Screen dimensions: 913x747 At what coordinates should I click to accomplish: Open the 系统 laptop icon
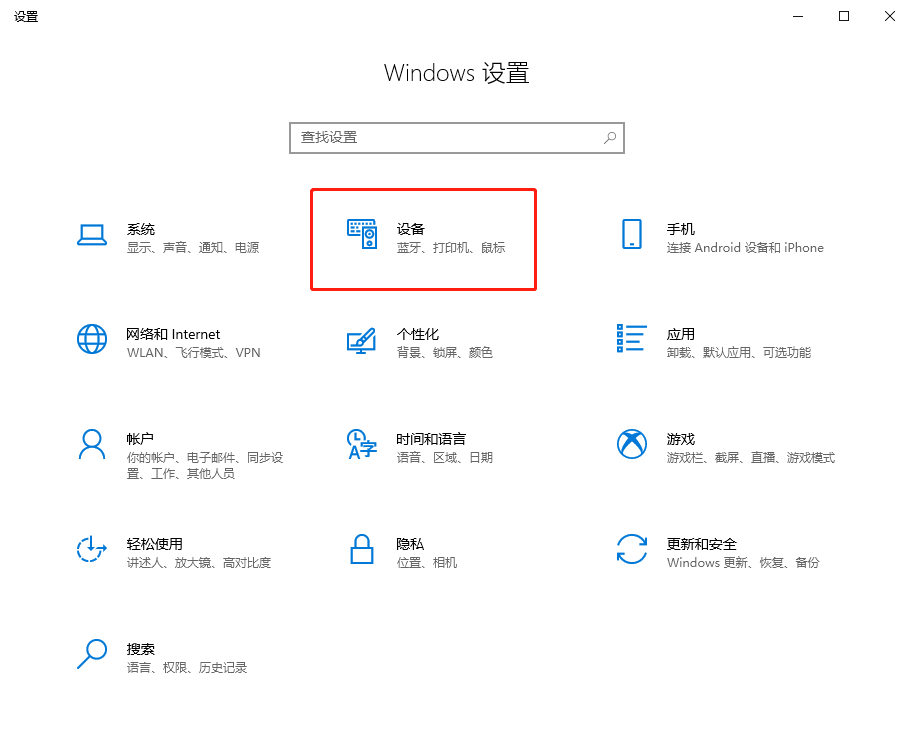92,235
